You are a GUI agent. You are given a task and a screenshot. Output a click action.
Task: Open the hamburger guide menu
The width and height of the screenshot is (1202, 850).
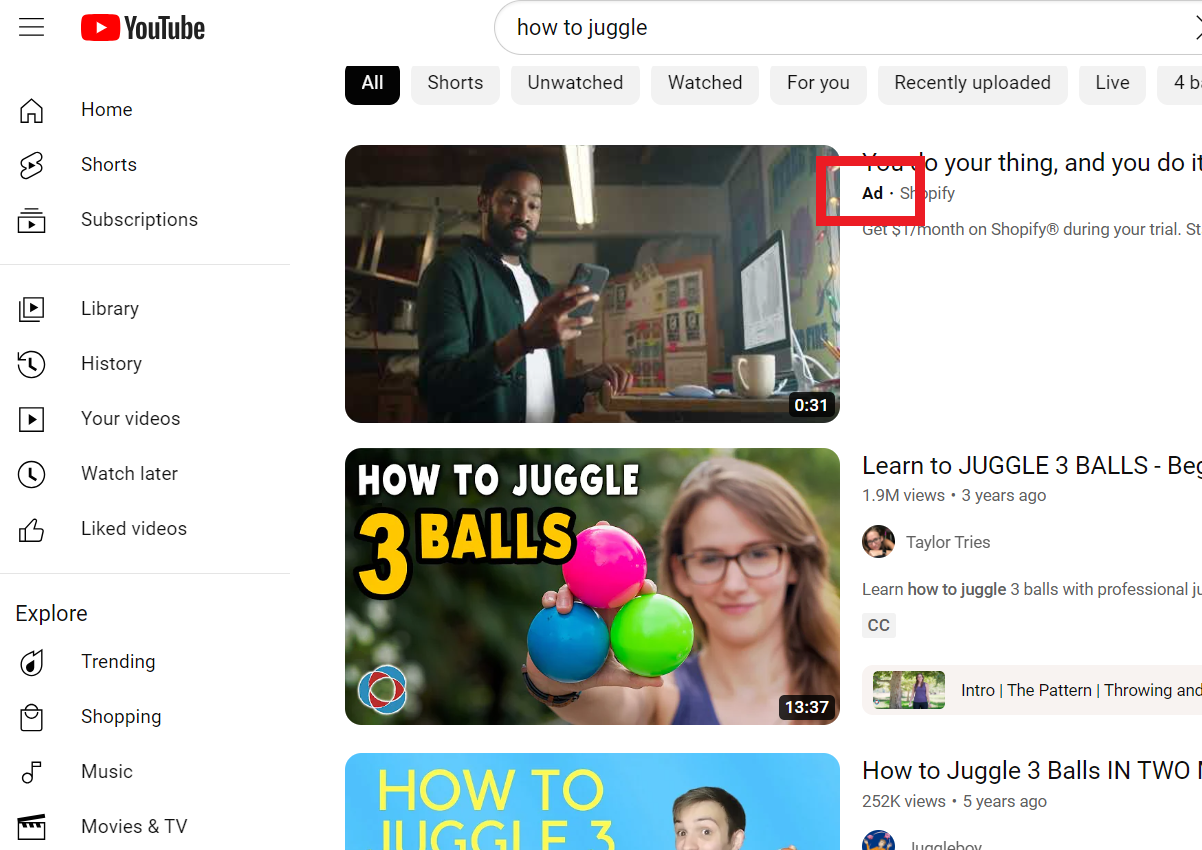click(32, 28)
